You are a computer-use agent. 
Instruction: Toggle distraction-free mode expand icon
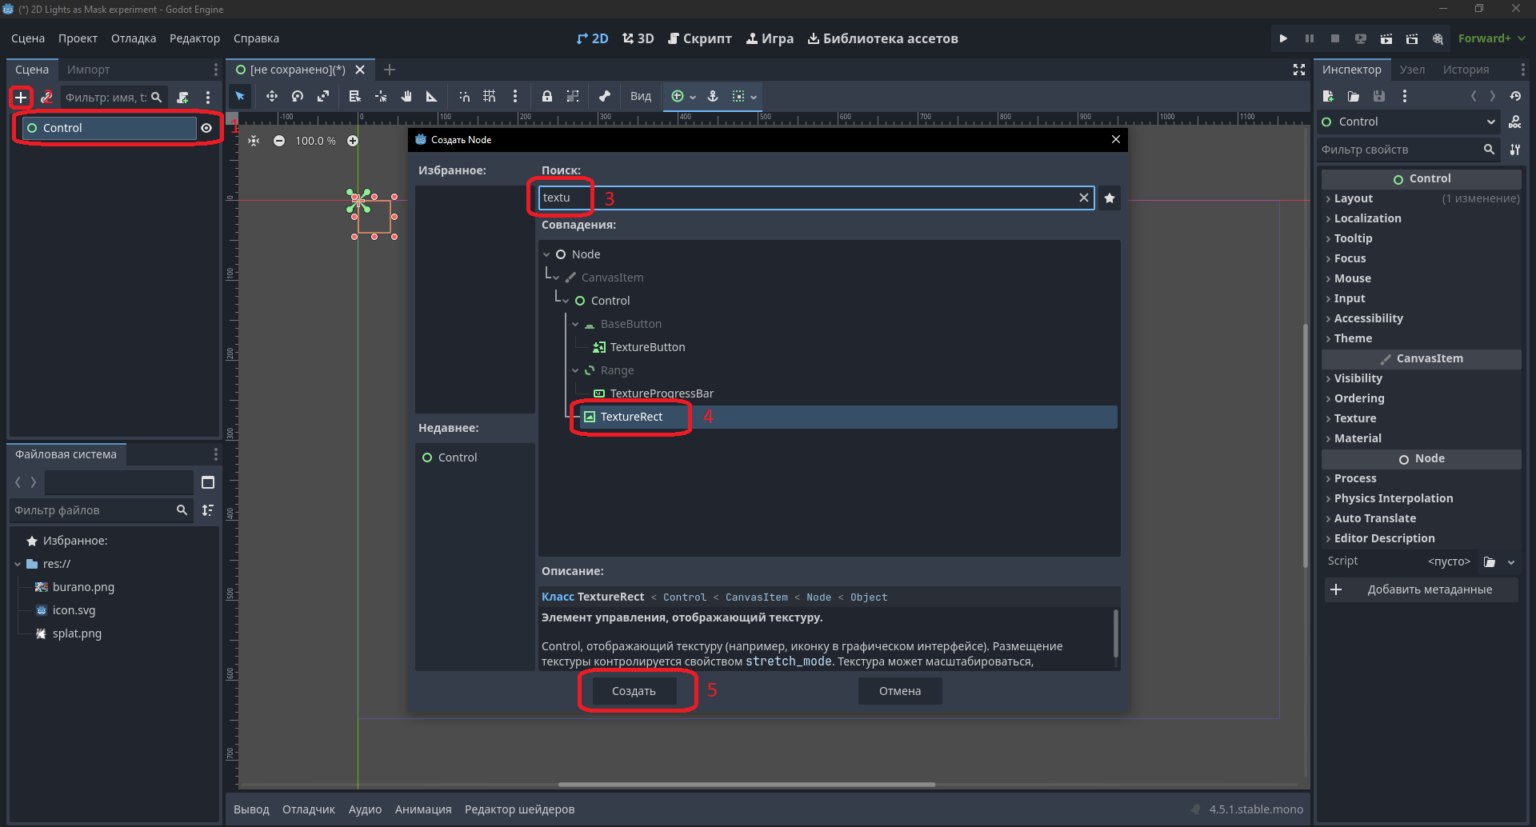tap(1299, 69)
